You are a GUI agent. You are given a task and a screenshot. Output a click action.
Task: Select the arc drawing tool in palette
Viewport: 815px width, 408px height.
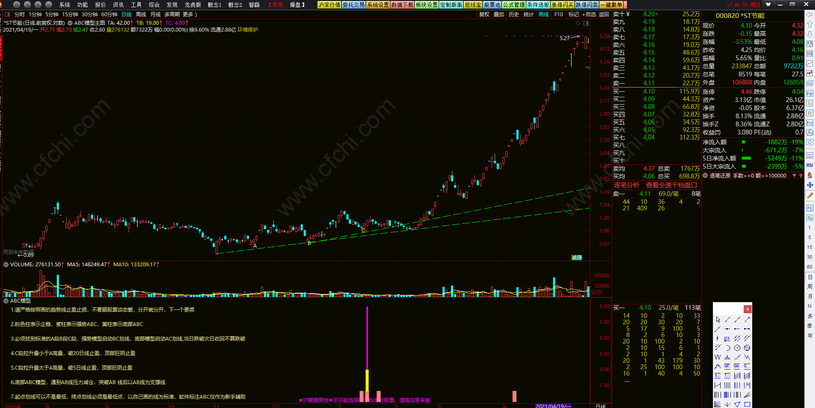727,348
